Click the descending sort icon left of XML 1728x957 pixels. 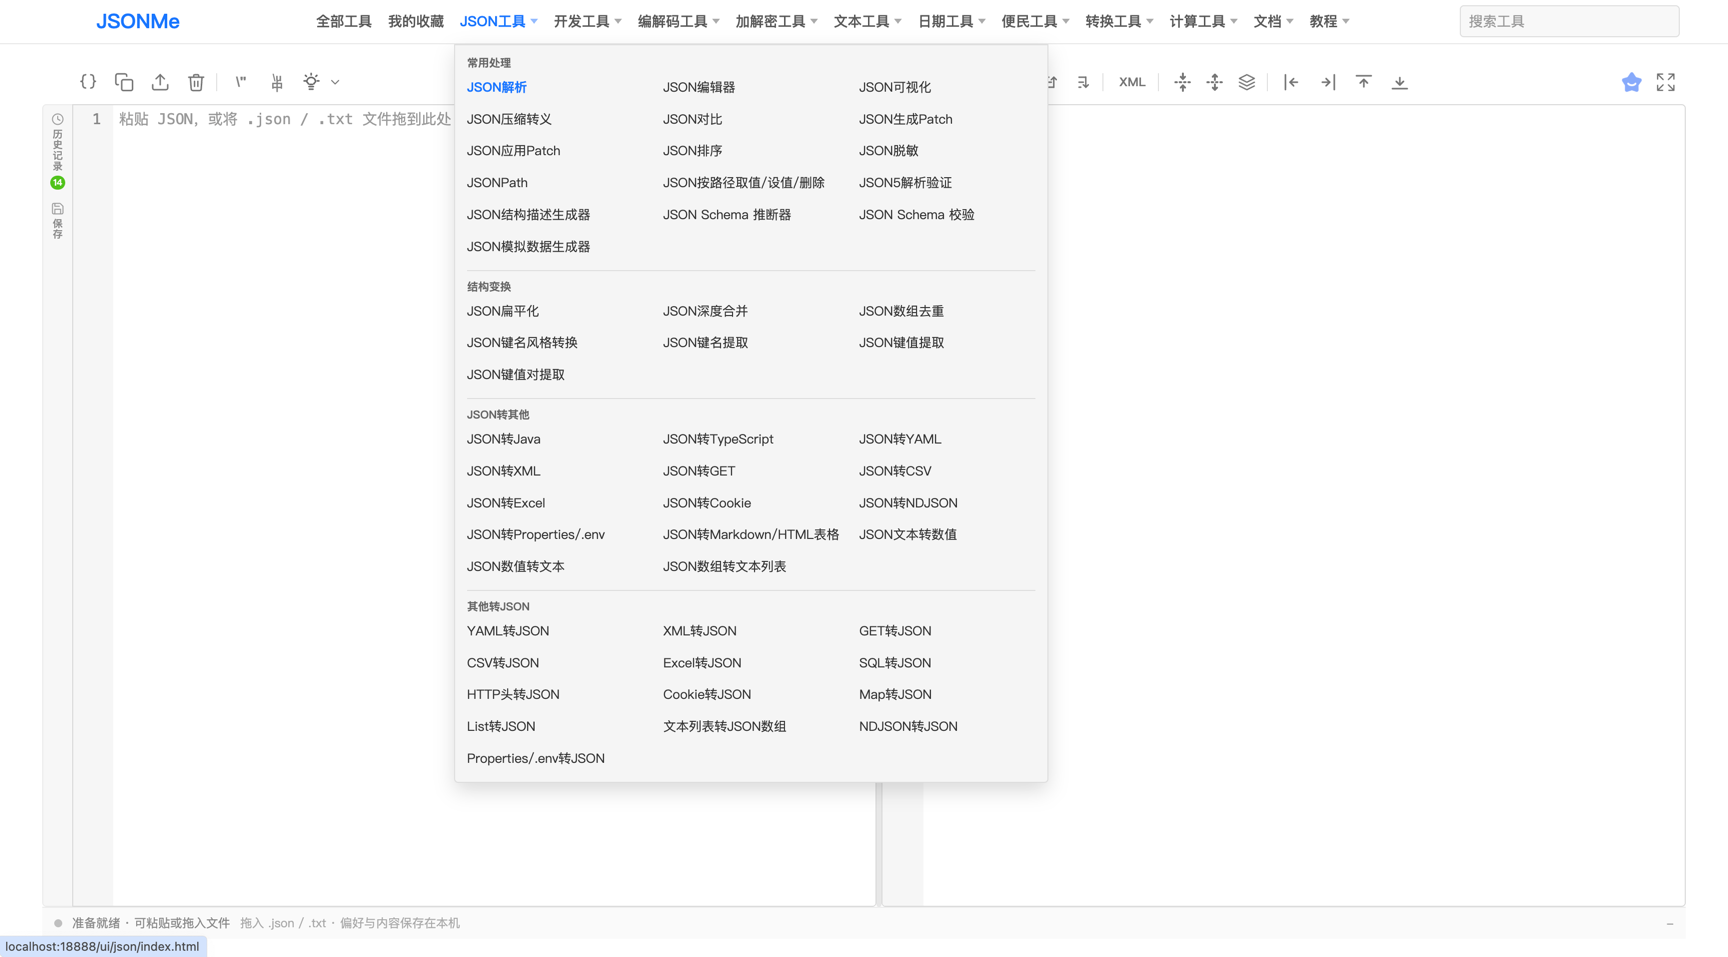click(x=1084, y=82)
